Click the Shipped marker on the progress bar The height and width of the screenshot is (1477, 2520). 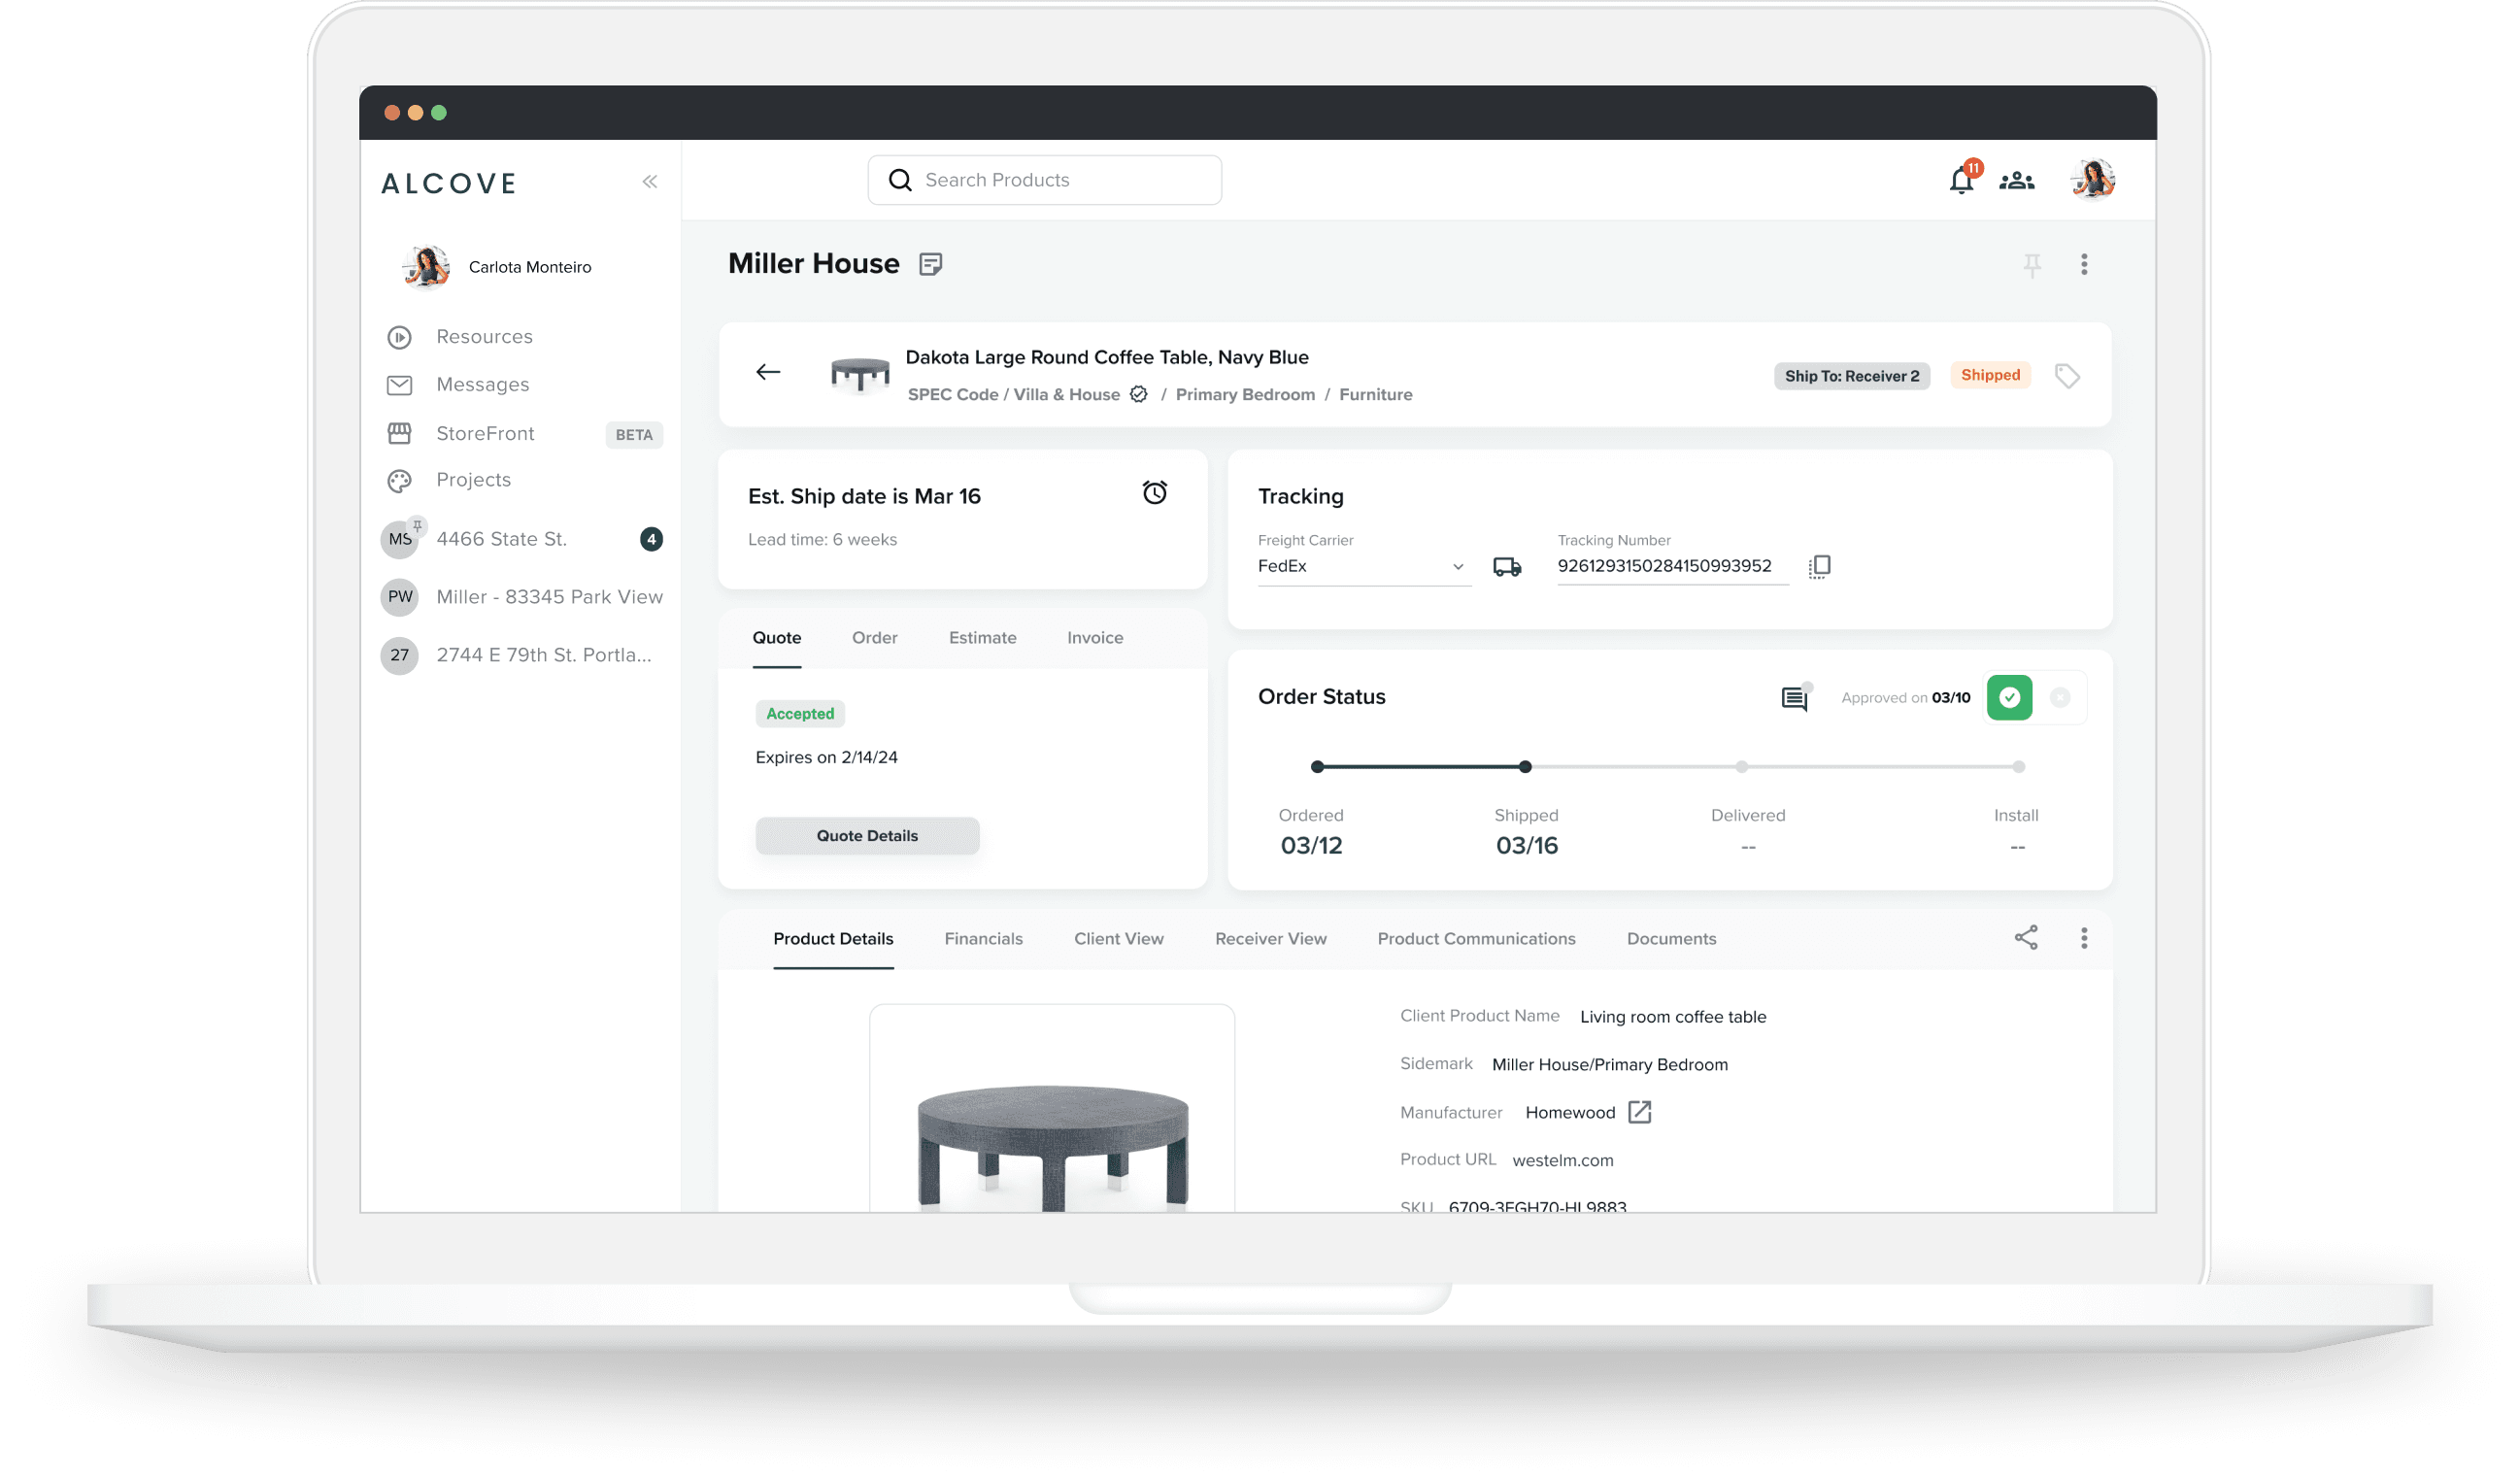(1525, 766)
